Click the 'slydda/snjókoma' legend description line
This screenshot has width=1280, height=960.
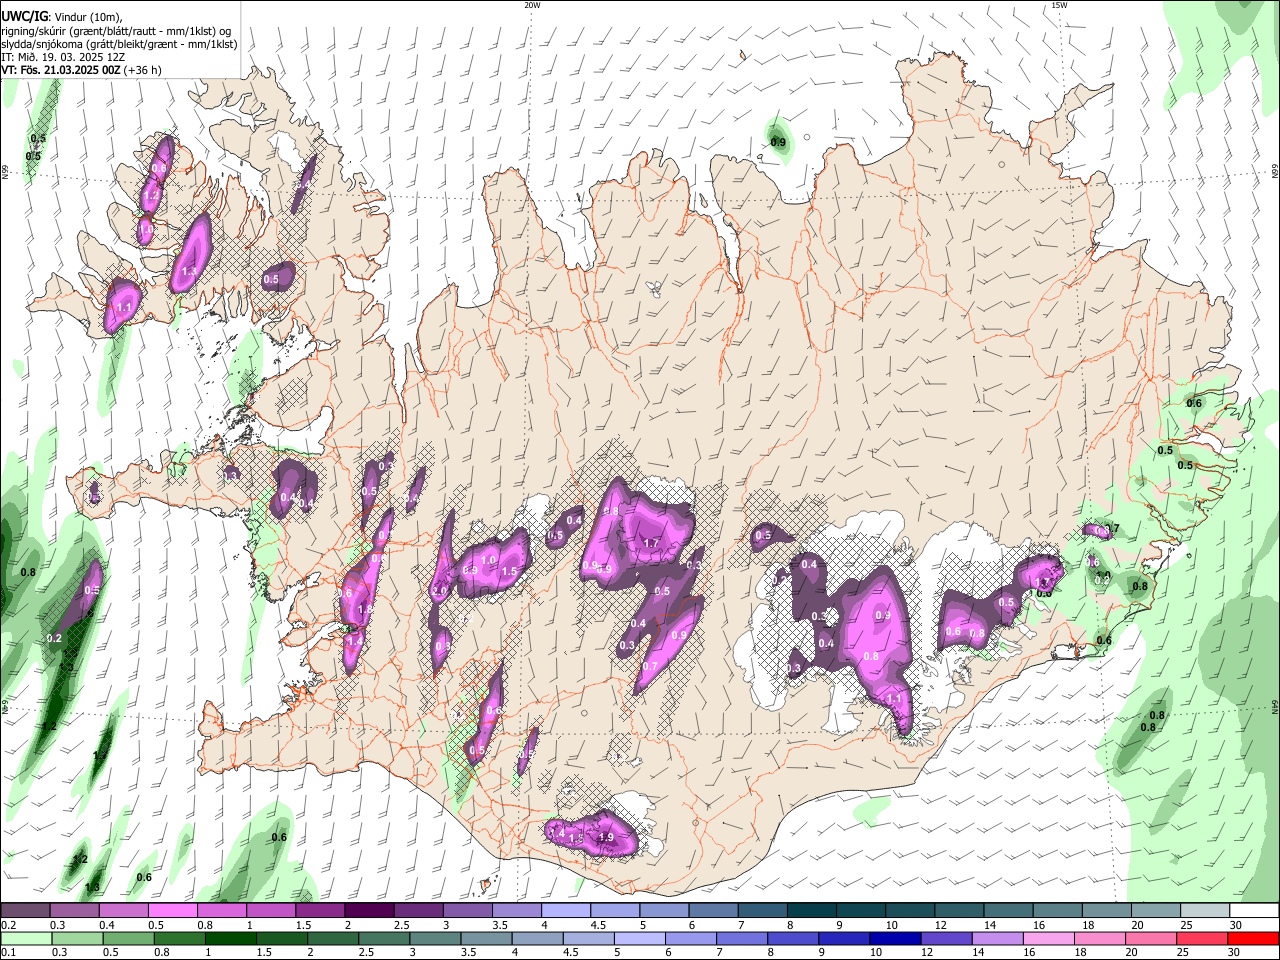tap(119, 44)
